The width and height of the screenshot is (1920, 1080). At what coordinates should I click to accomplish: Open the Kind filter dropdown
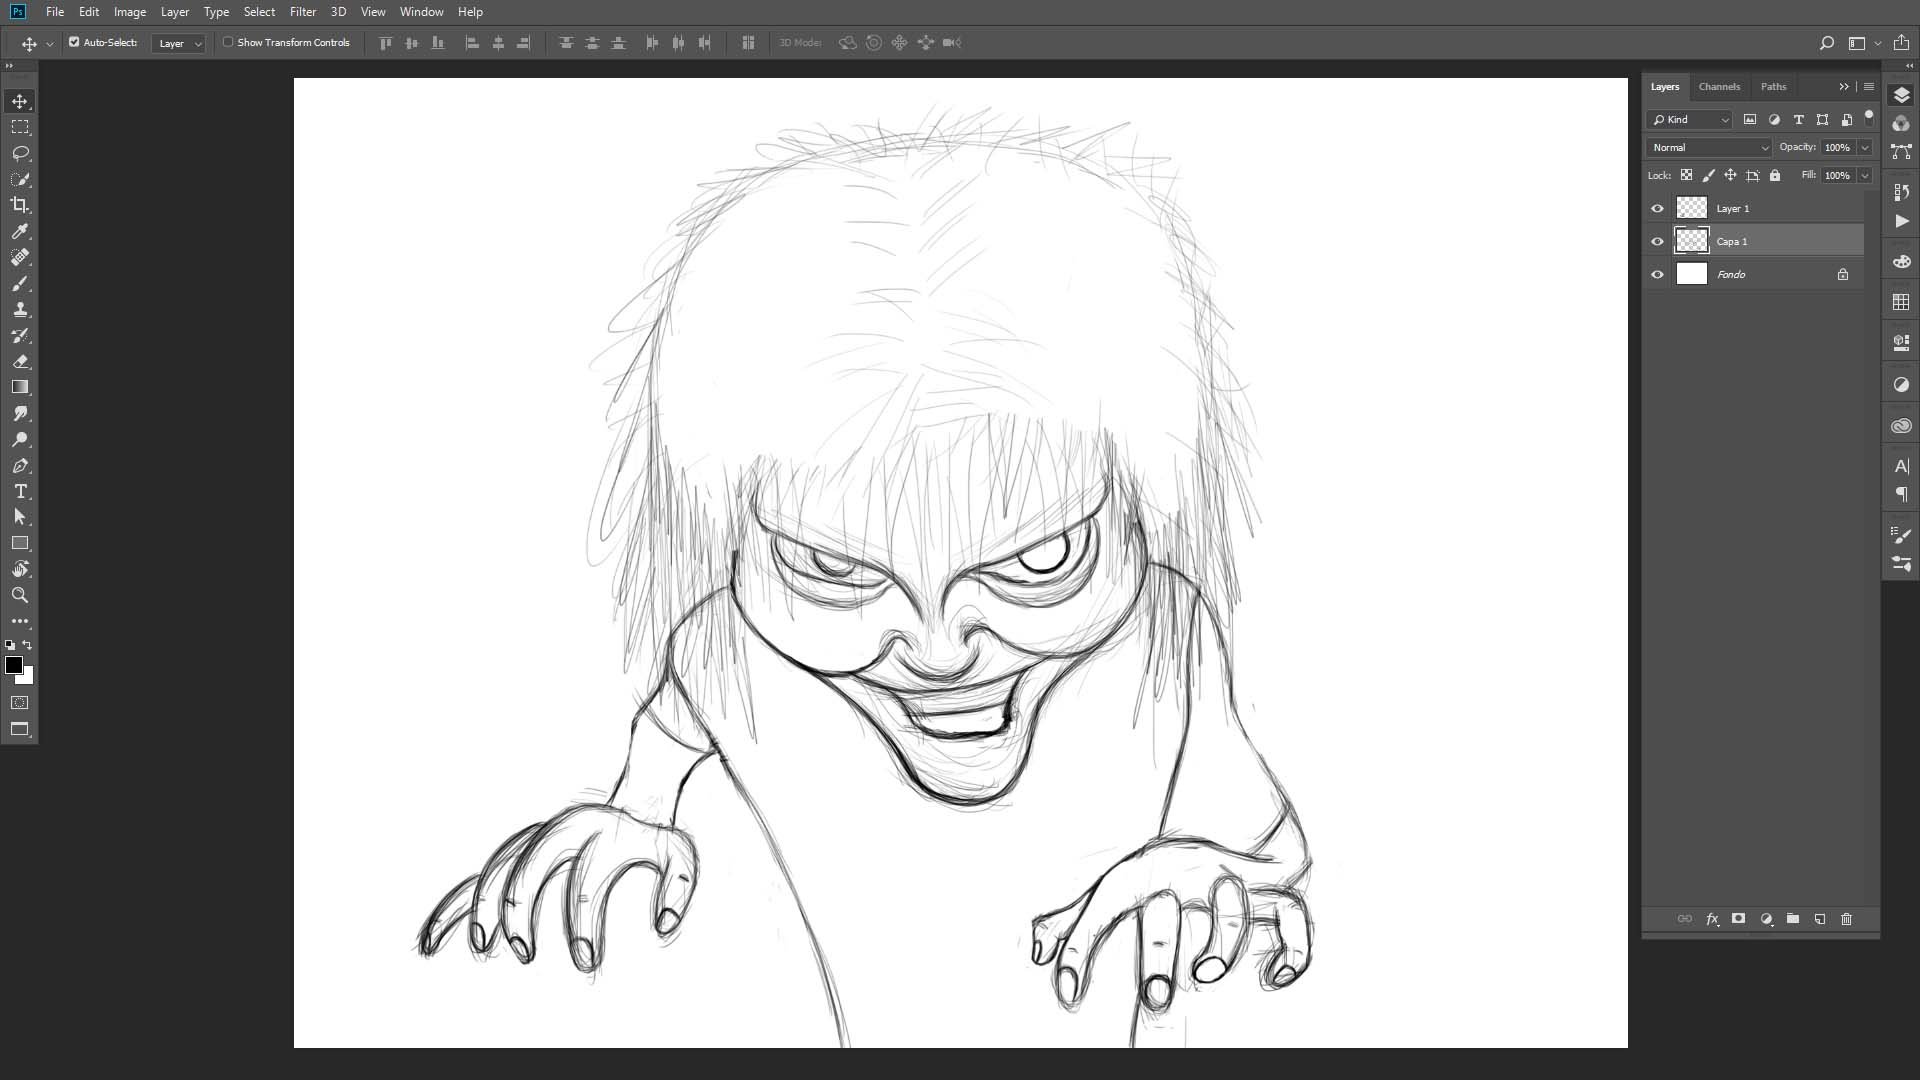(1690, 119)
